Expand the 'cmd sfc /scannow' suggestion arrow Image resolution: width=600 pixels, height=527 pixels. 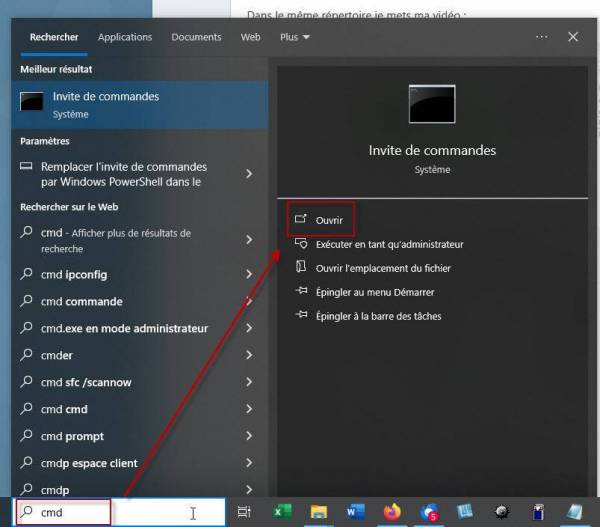(x=248, y=383)
